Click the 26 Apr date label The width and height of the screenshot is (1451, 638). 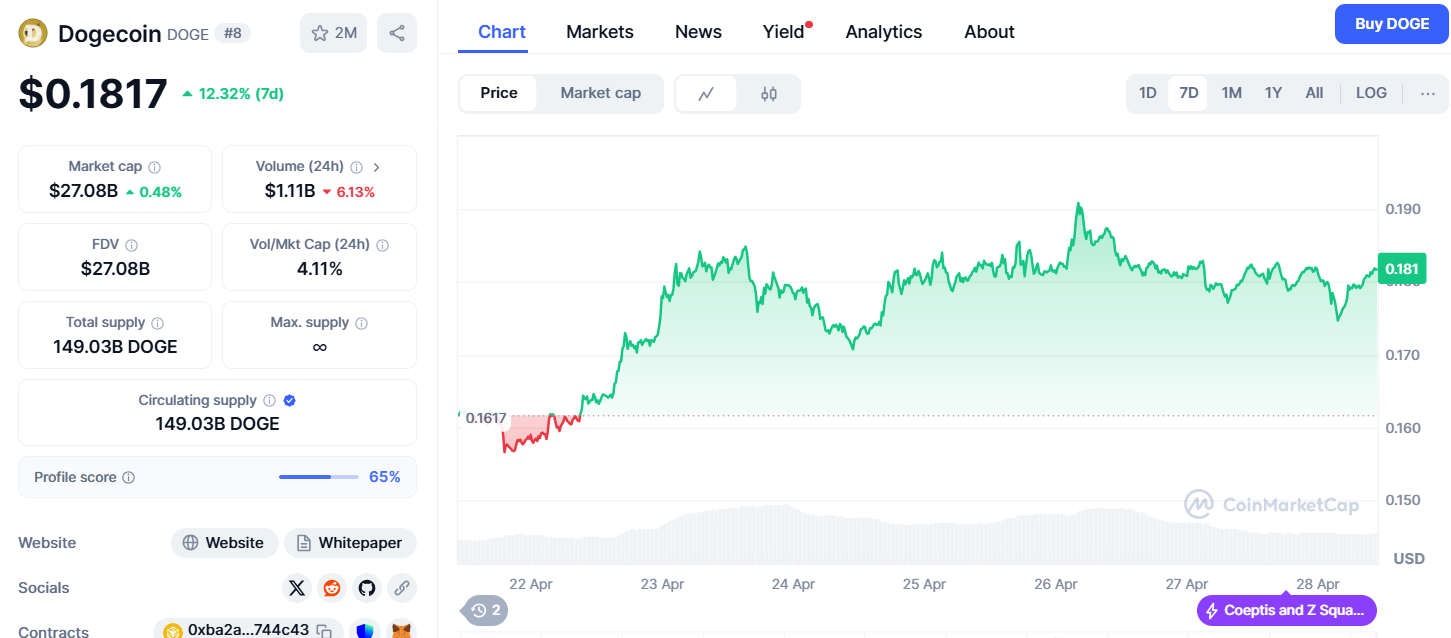click(x=1056, y=584)
